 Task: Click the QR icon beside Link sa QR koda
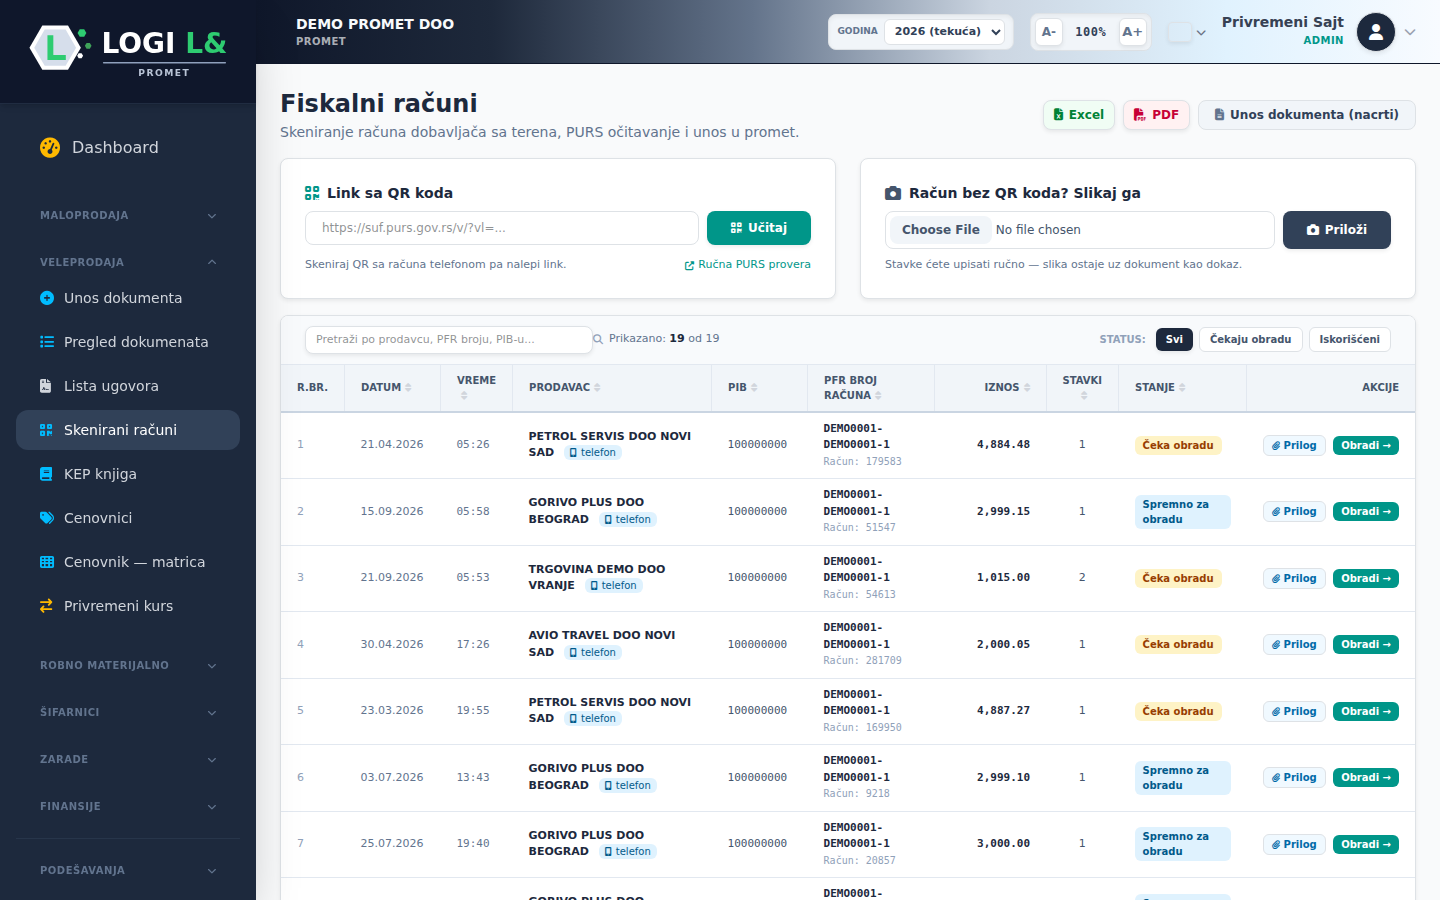click(x=312, y=193)
